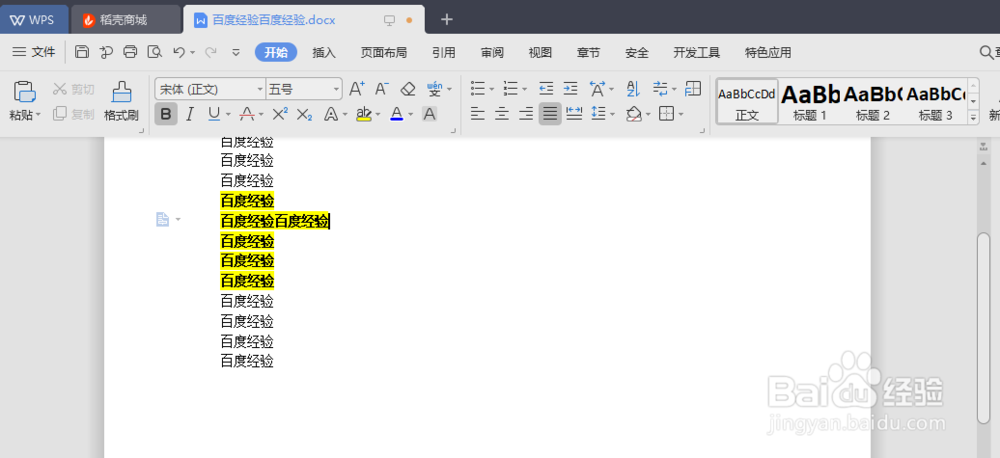Align text to the left
This screenshot has width=1000, height=458.
[x=478, y=114]
